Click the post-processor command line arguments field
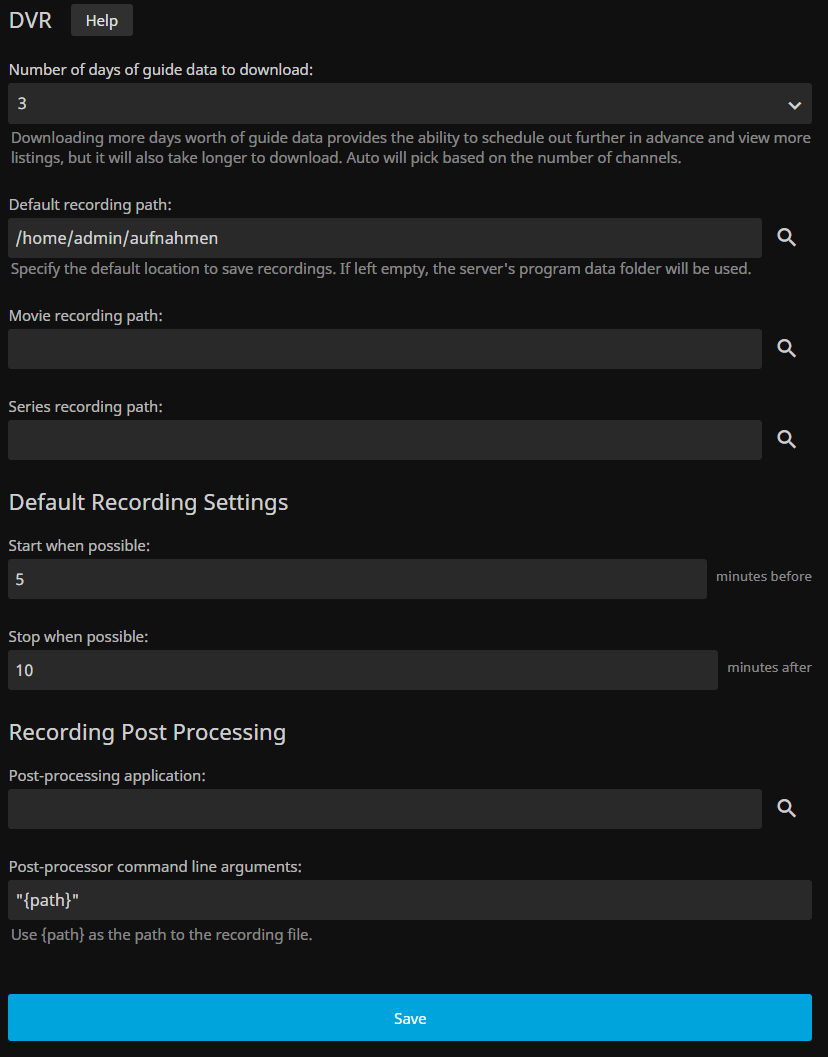 point(410,900)
